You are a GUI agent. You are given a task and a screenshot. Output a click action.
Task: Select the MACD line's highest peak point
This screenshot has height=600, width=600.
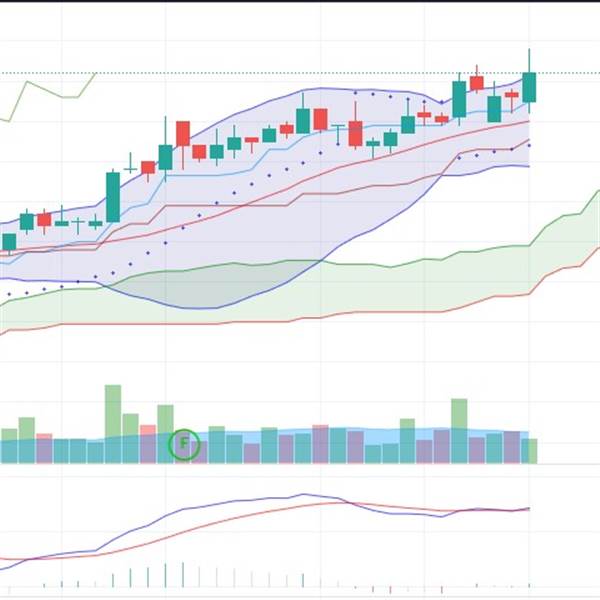303,494
